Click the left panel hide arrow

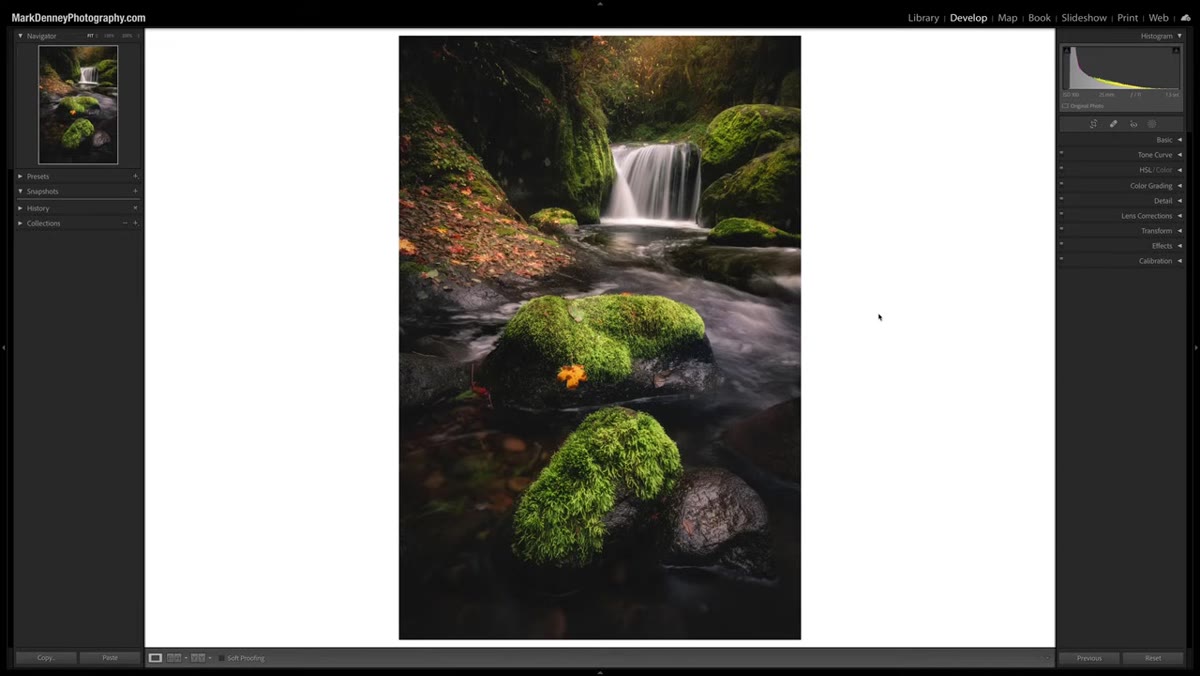4,348
